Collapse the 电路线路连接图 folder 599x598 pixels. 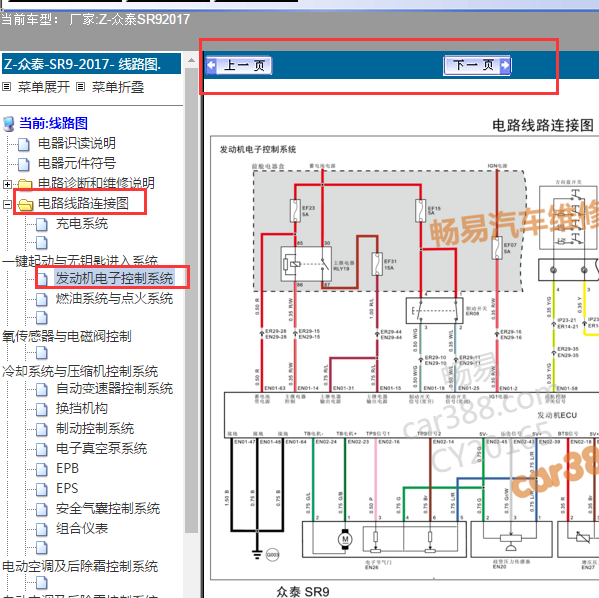click(x=7, y=204)
